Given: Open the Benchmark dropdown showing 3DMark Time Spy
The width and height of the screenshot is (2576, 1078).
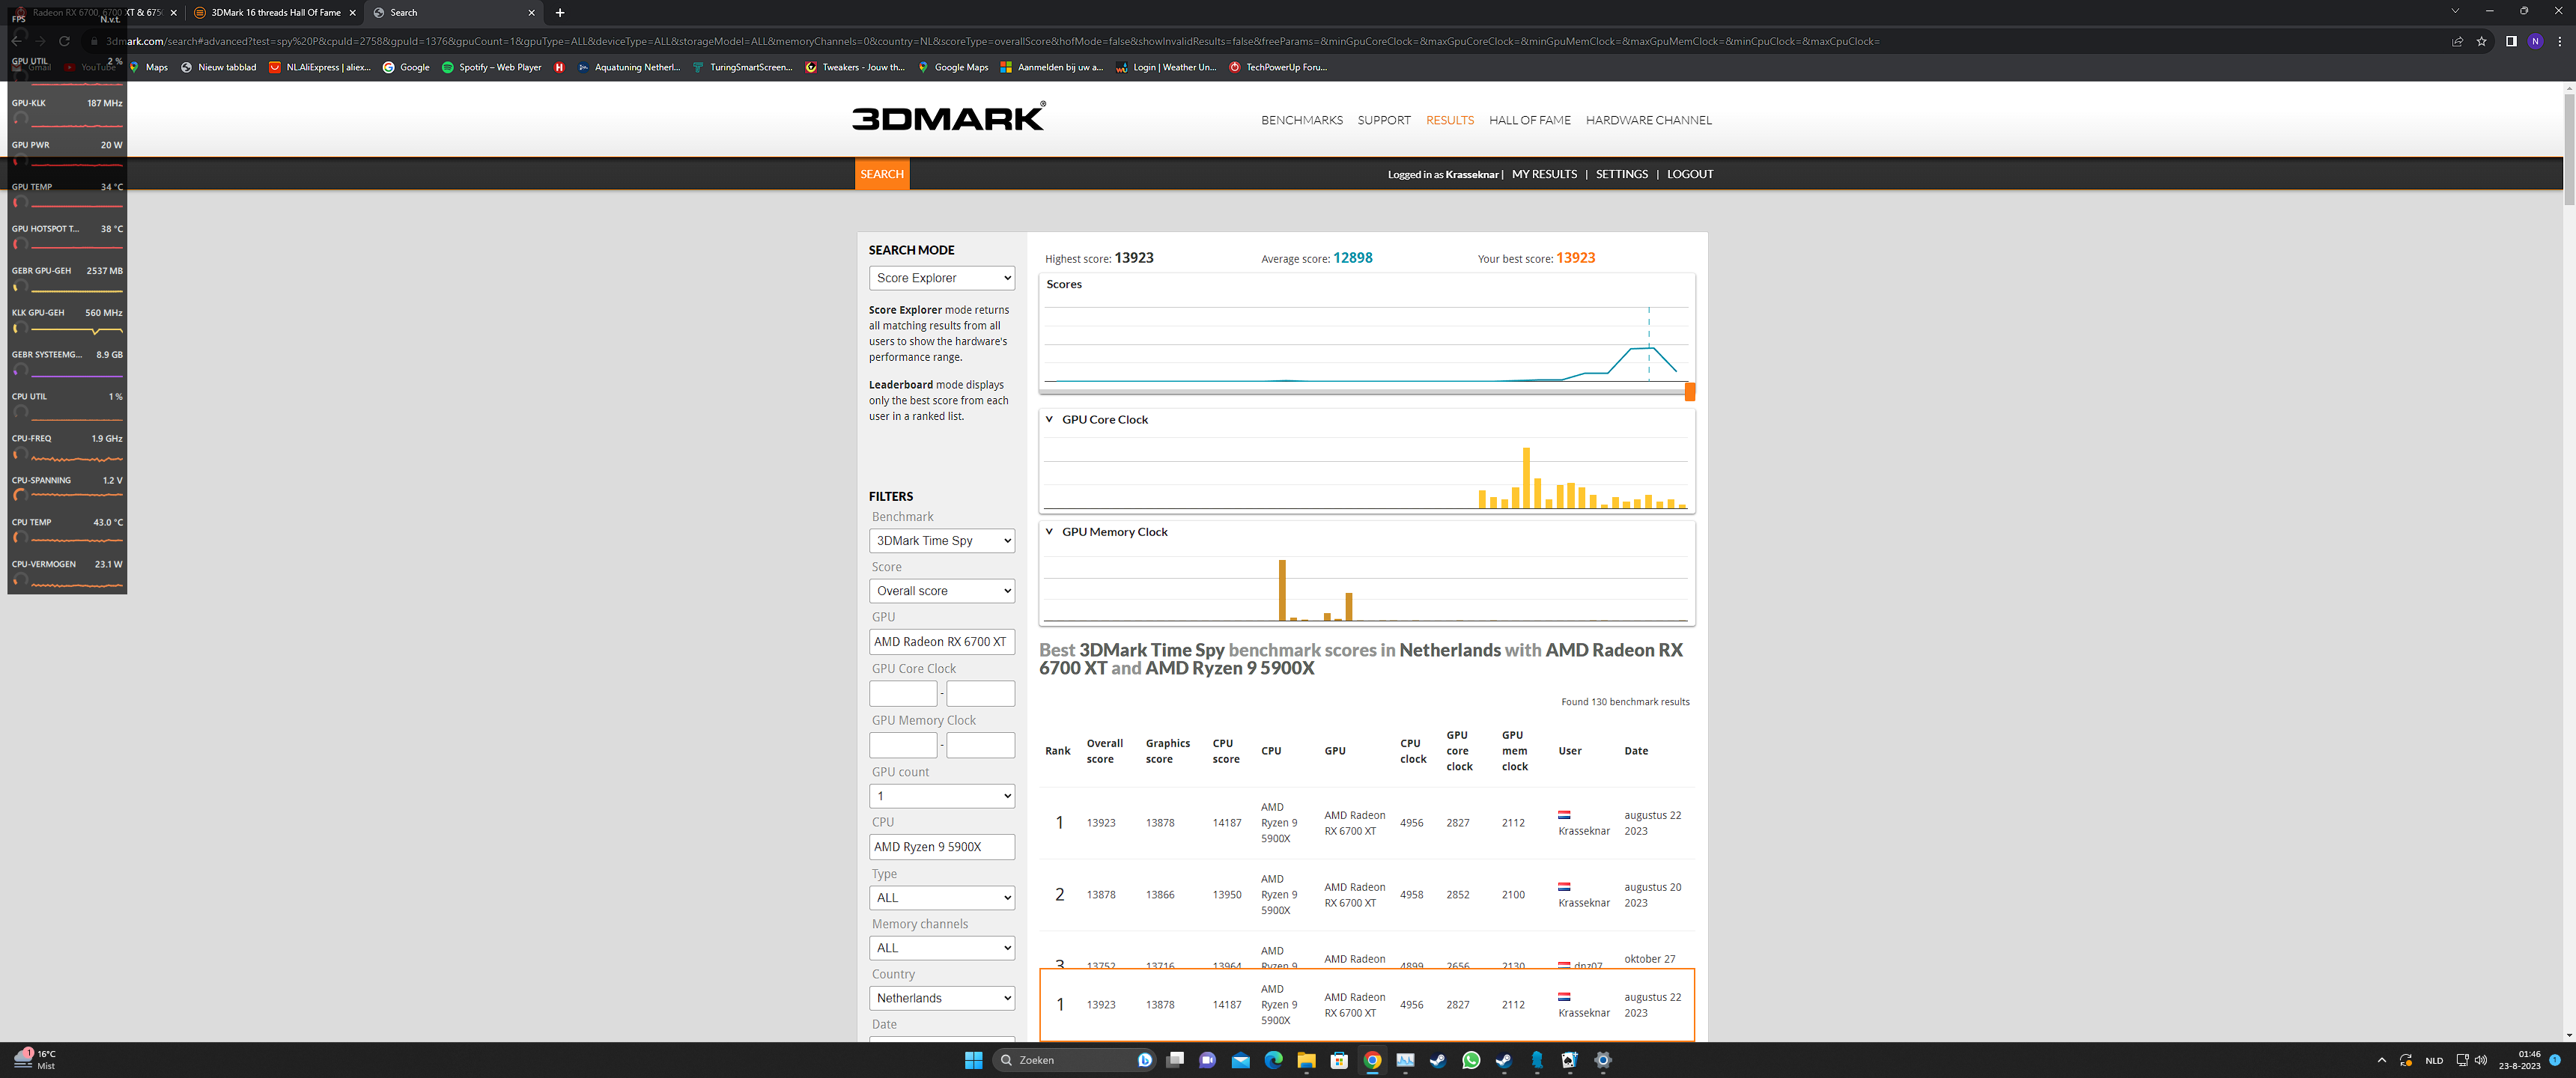Looking at the screenshot, I should 942,541.
